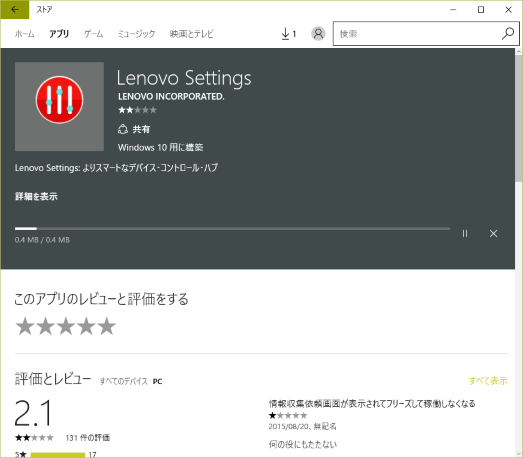Click the scrollbar up arrow

point(518,52)
